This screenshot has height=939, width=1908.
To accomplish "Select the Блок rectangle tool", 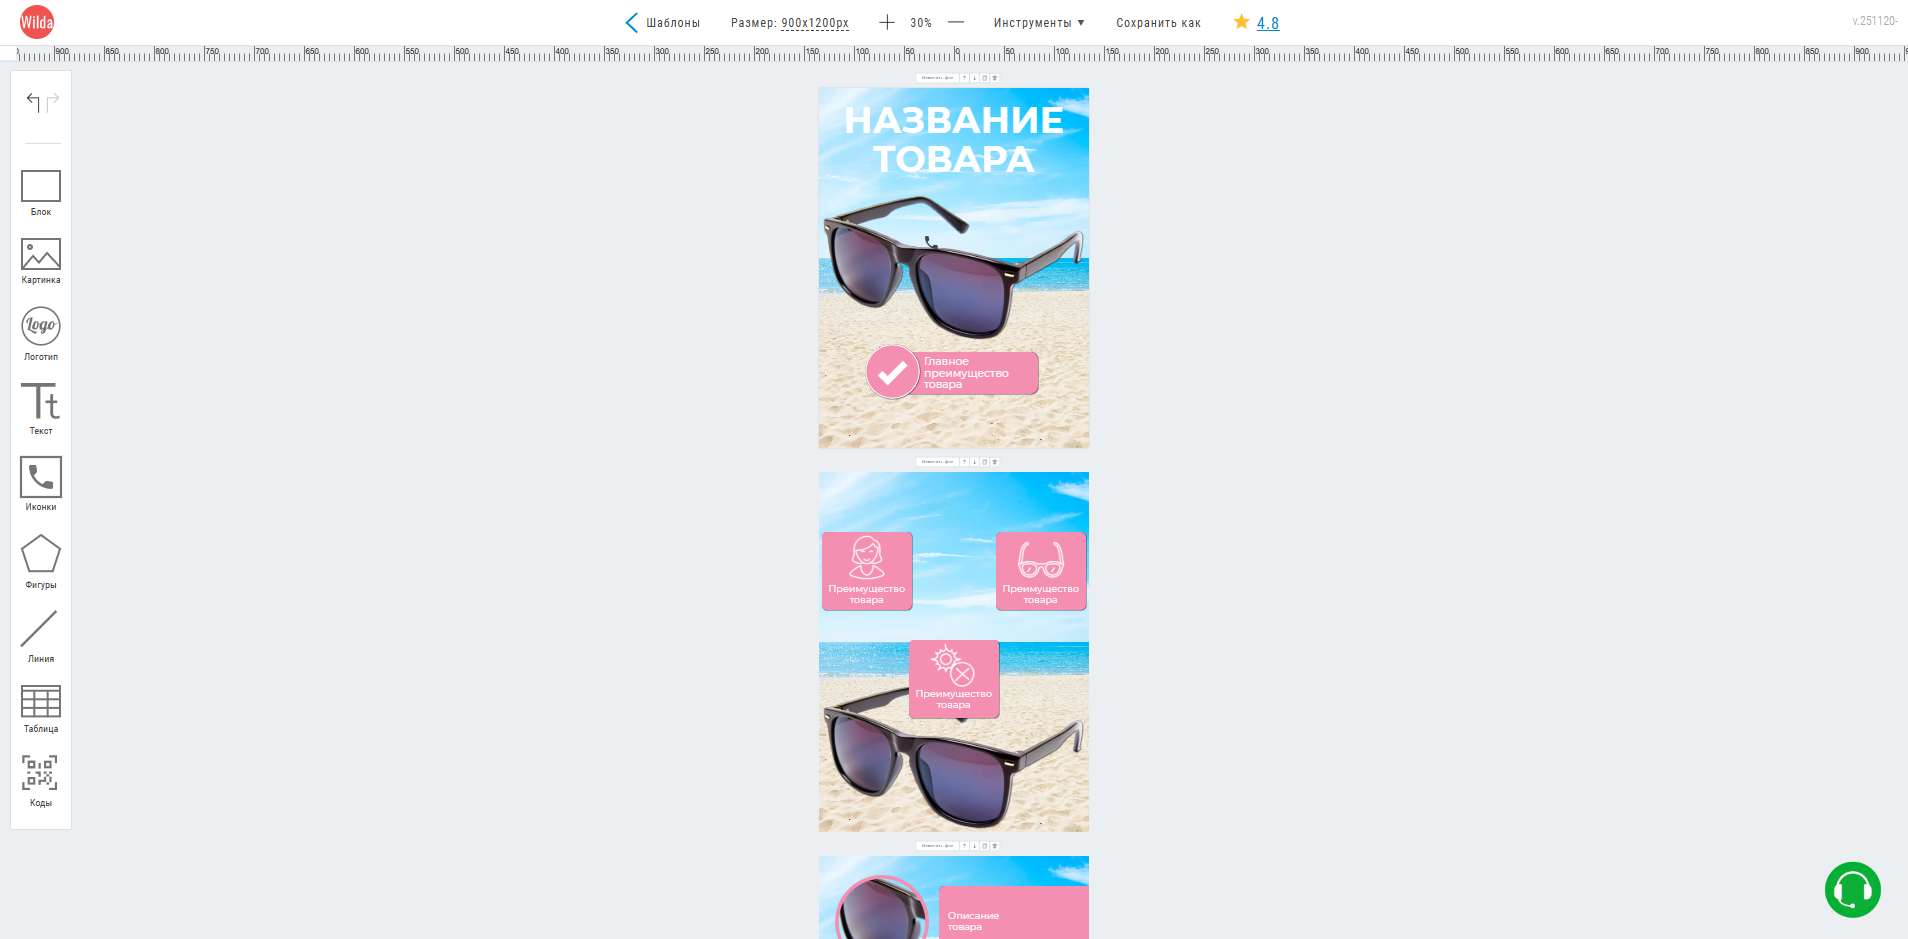I will pyautogui.click(x=41, y=193).
